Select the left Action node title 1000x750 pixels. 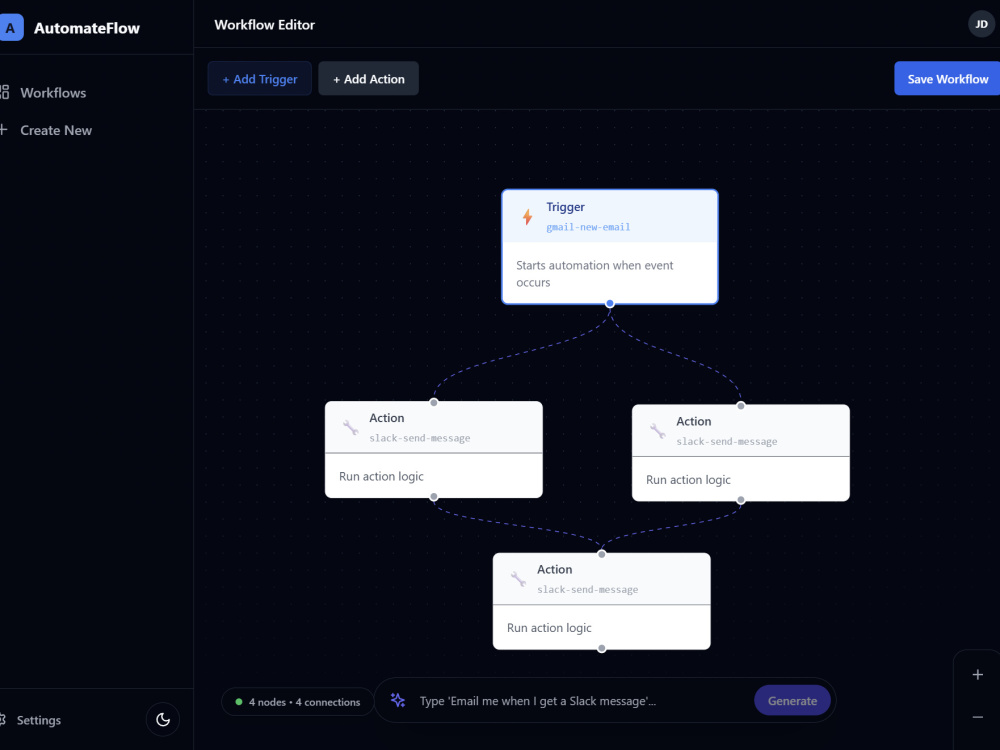tap(386, 418)
